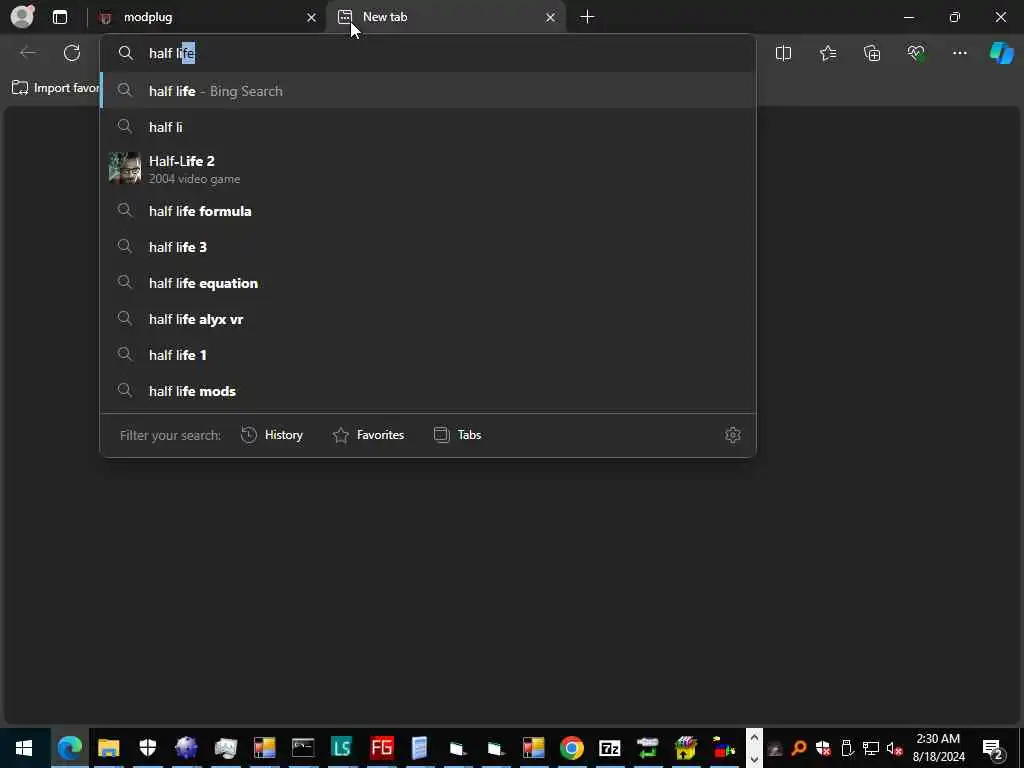Choose the Half-Life 2 video game suggestion
Image resolution: width=1024 pixels, height=768 pixels.
click(x=428, y=168)
